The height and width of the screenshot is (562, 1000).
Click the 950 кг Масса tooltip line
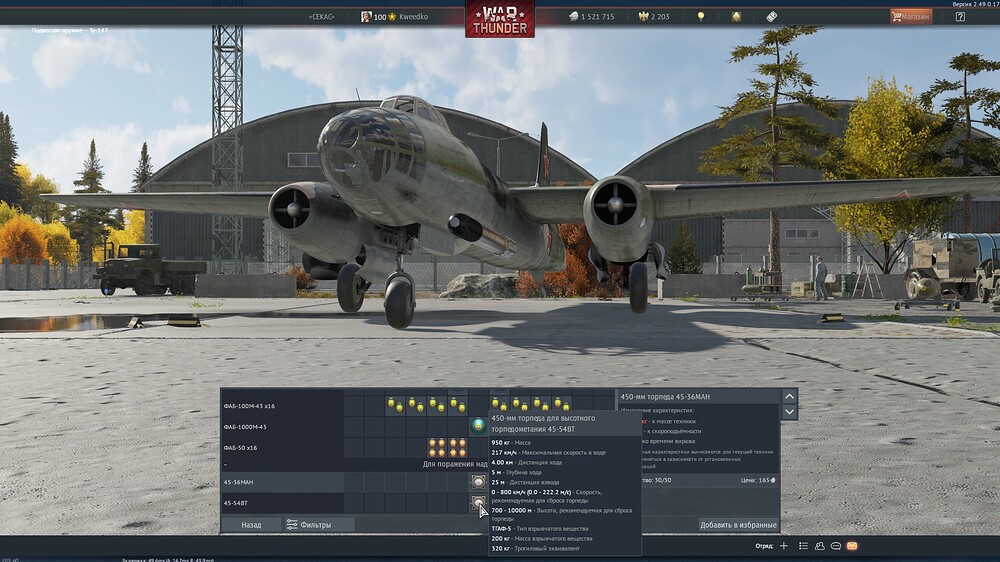511,442
